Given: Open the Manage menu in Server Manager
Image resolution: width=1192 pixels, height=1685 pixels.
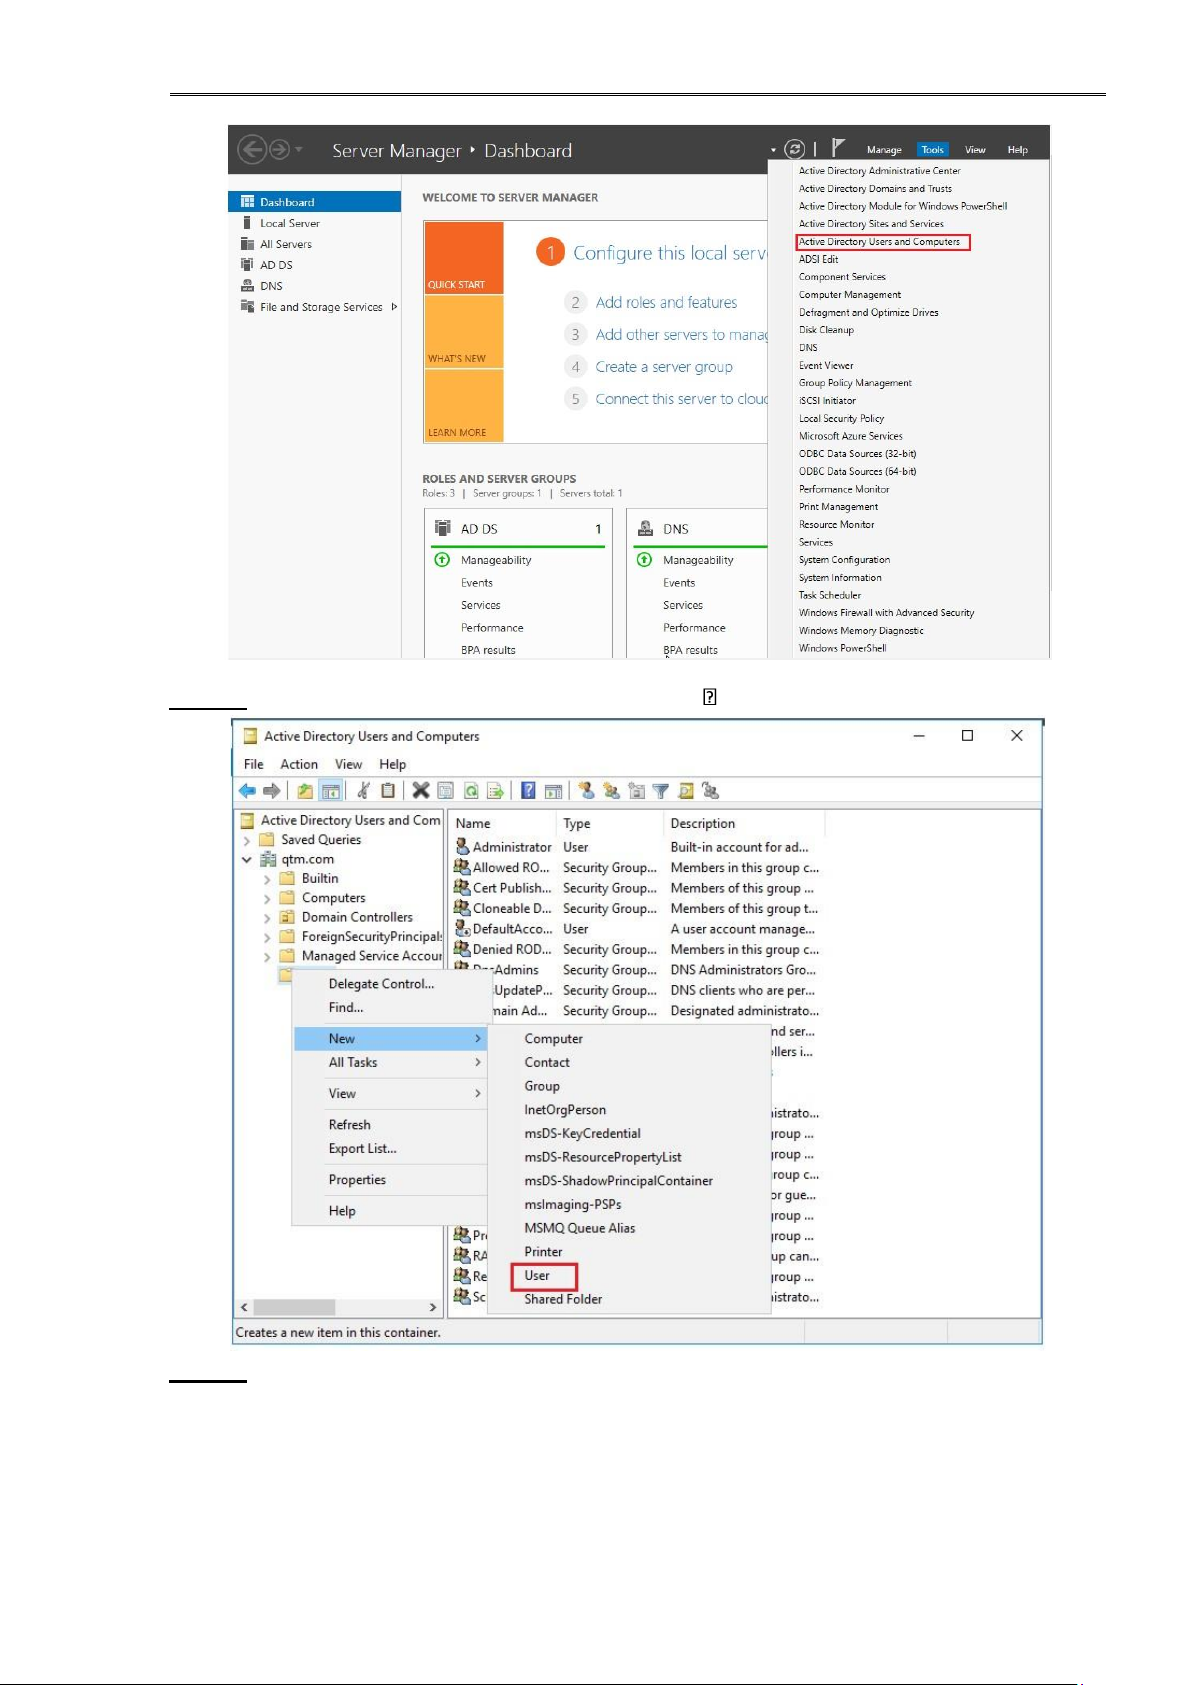Looking at the screenshot, I should coord(884,150).
